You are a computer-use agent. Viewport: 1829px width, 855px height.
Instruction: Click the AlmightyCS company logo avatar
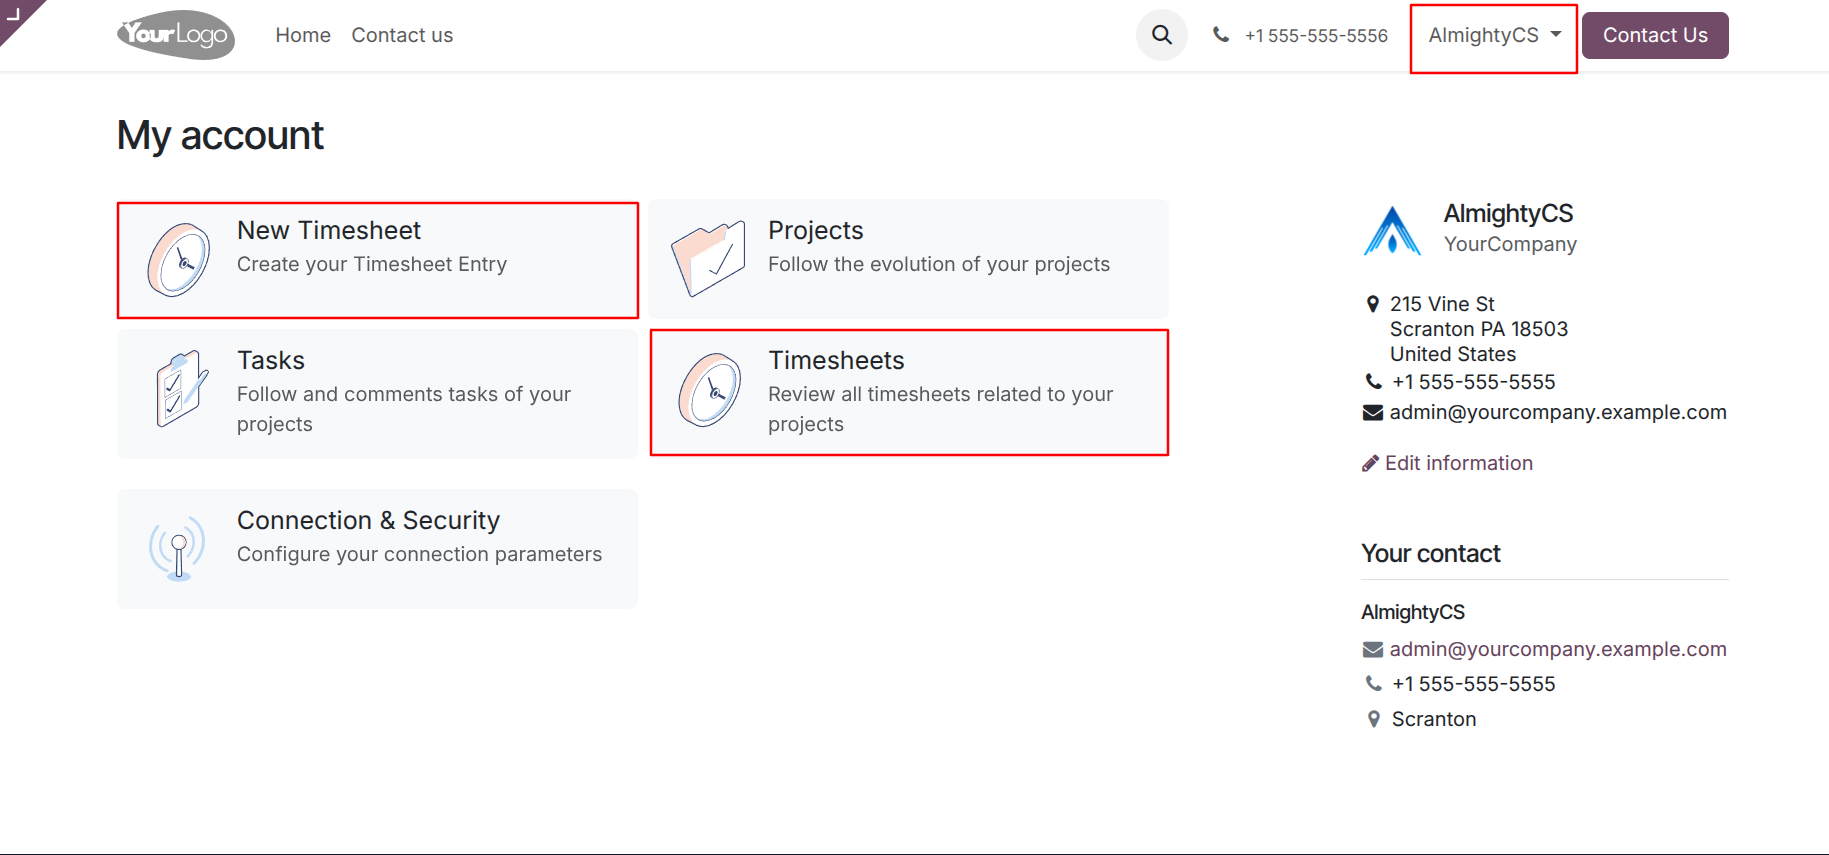tap(1392, 231)
